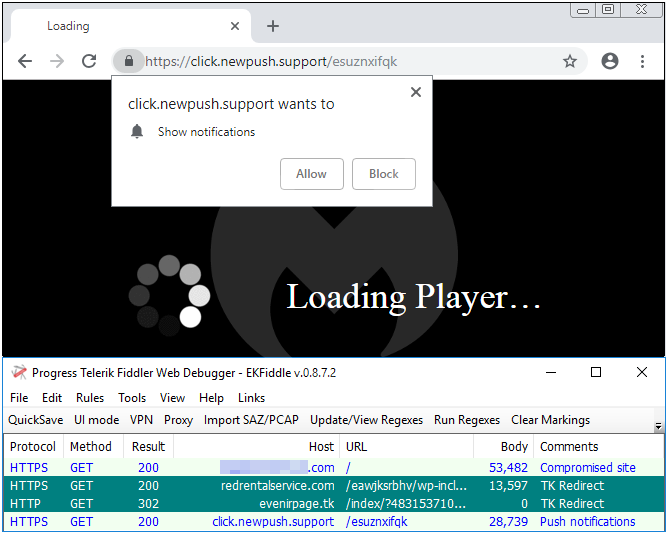The height and width of the screenshot is (535, 668).
Task: Sort sessions by the Host column header
Action: (321, 447)
